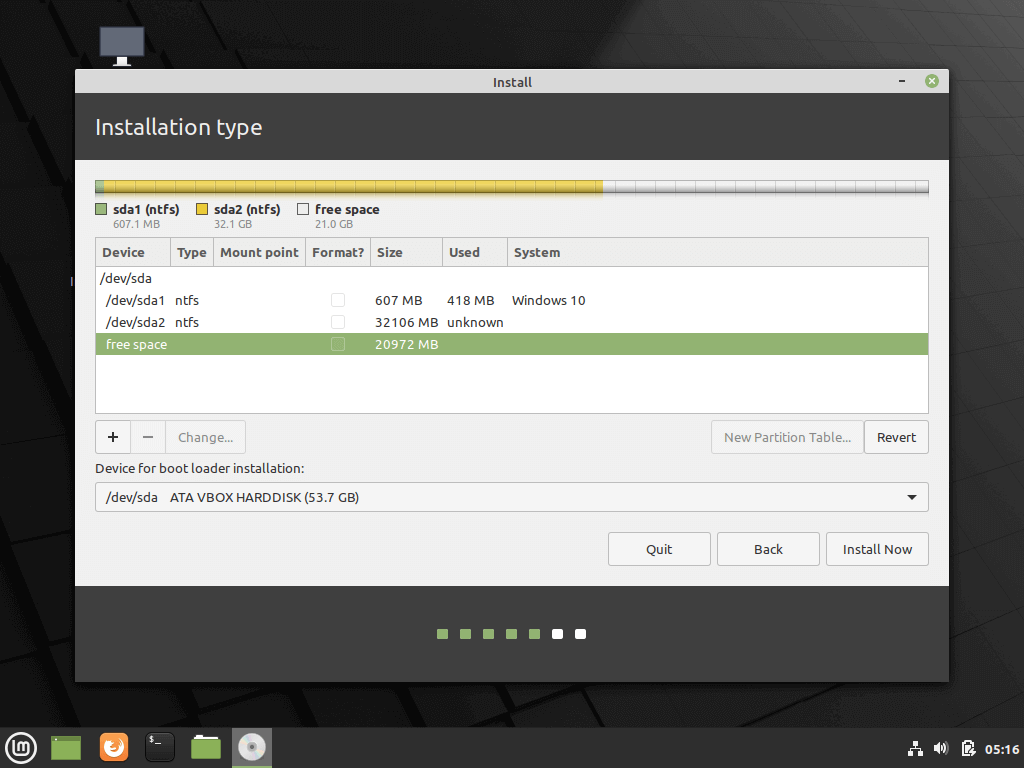This screenshot has height=768, width=1024.
Task: Click the minus icon to remove partition
Action: click(x=148, y=437)
